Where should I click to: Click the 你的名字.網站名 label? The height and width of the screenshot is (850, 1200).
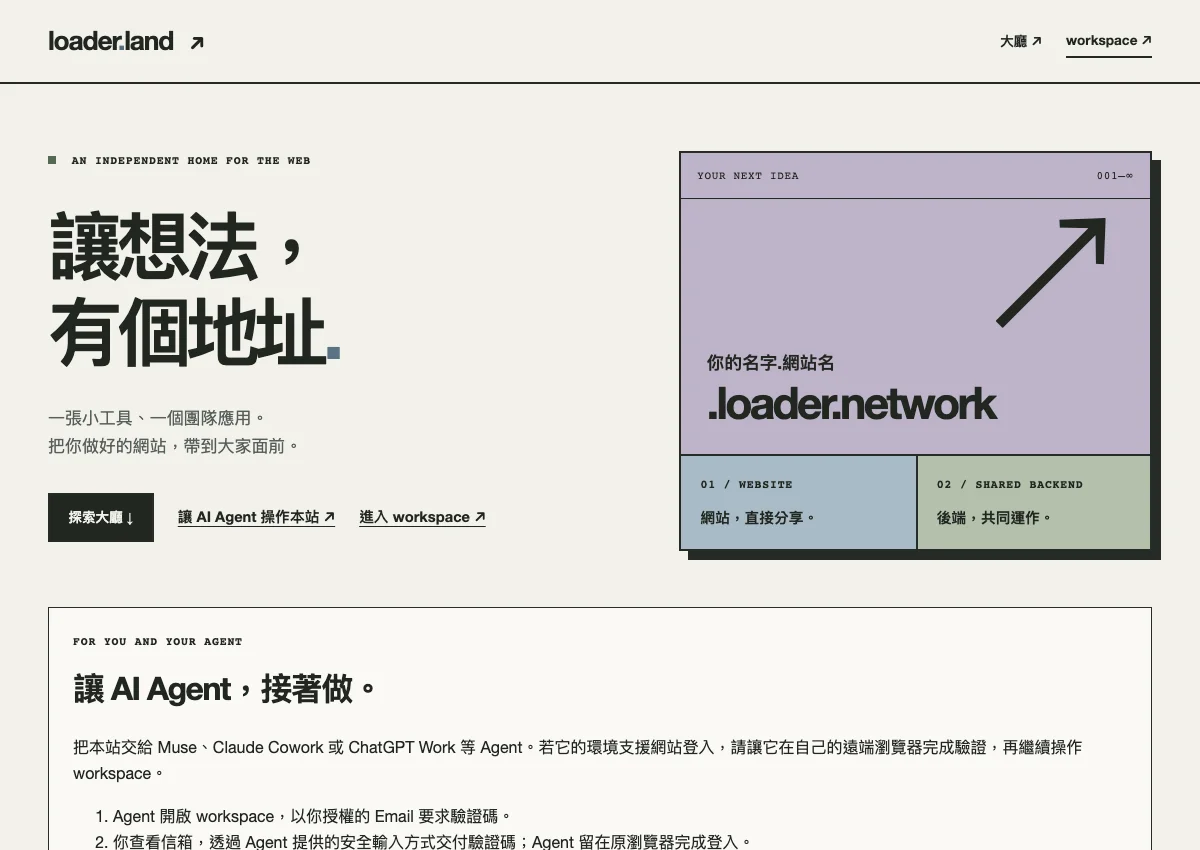(x=770, y=363)
